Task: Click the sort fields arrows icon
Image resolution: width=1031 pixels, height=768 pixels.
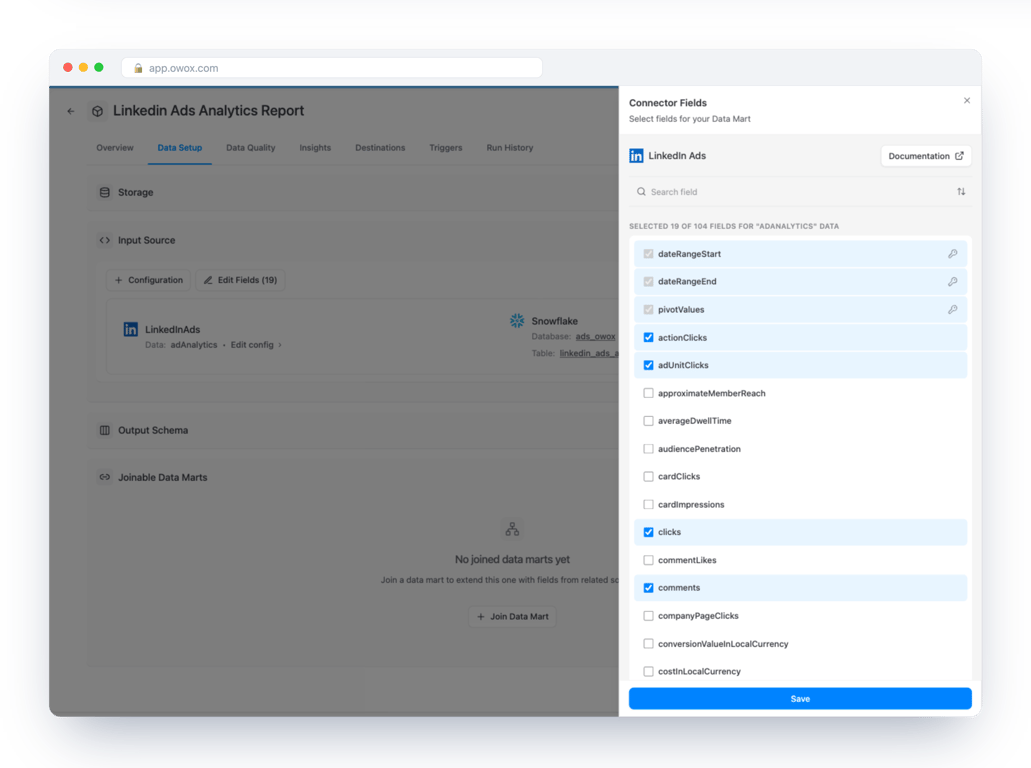Action: point(961,192)
